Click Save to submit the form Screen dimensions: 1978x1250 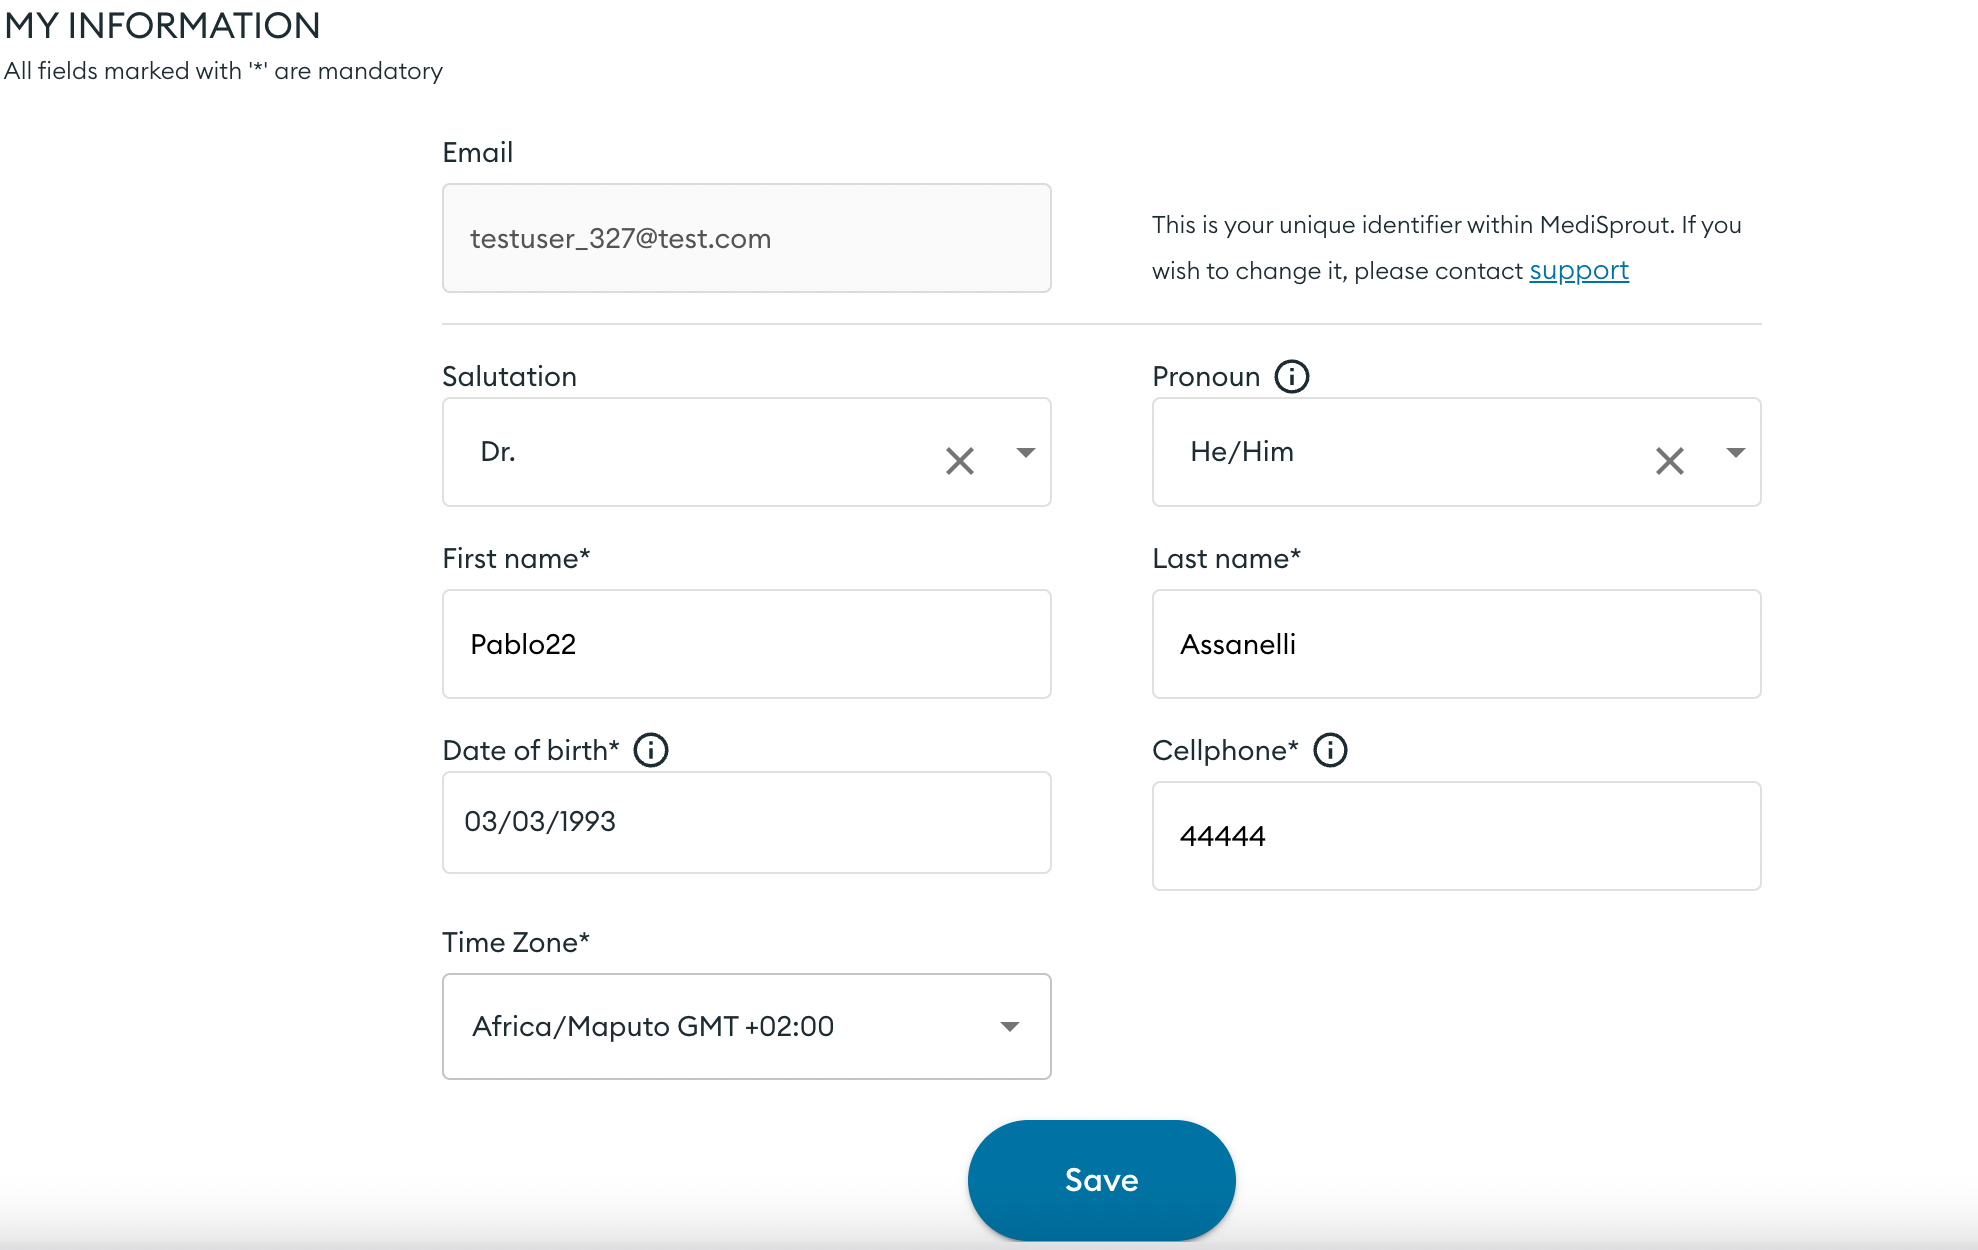pyautogui.click(x=1100, y=1179)
